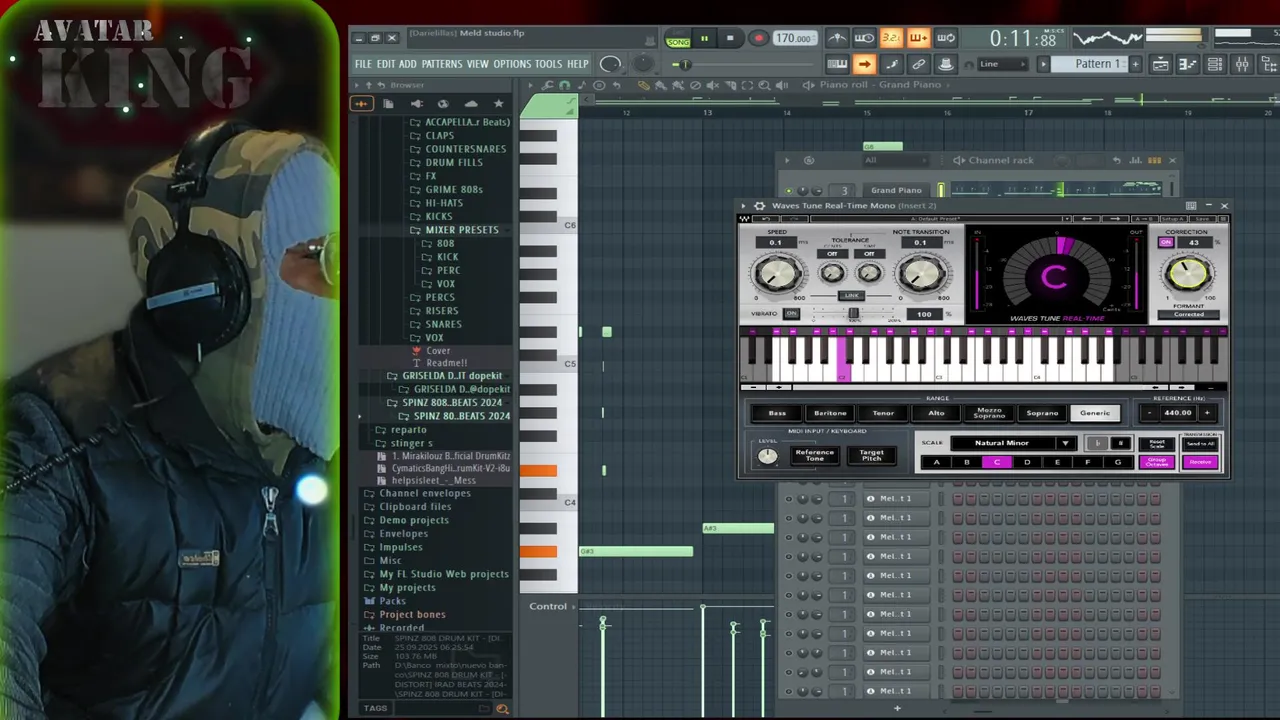The width and height of the screenshot is (1280, 720).
Task: Expand the GRISELDA D..IT dopekit folder
Action: tap(451, 376)
